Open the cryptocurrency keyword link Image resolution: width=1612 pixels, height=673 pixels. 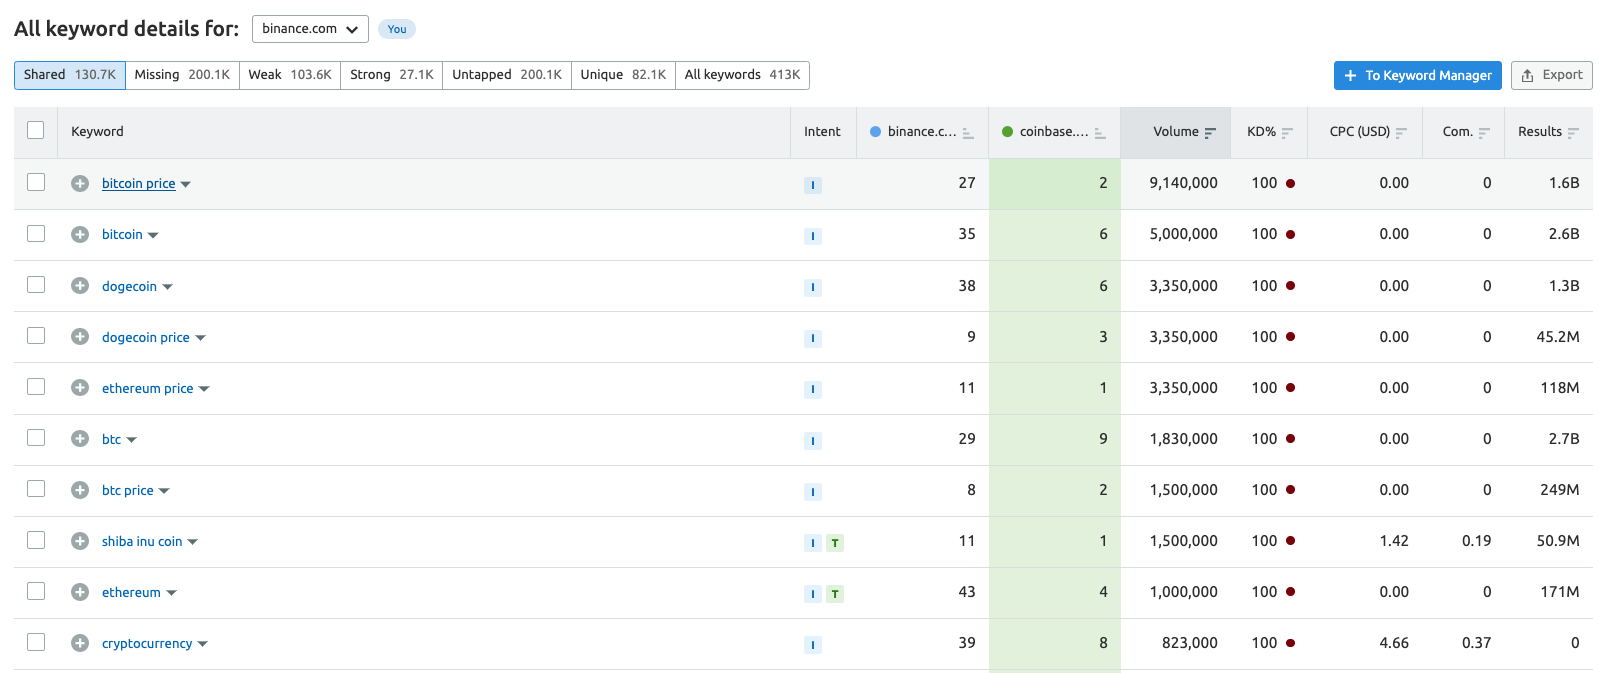pyautogui.click(x=147, y=644)
